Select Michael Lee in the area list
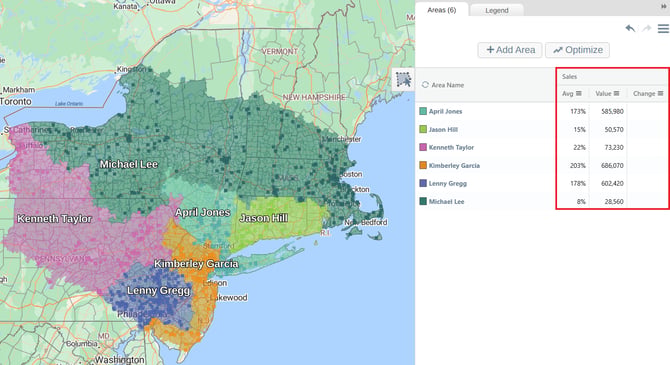The image size is (670, 365). point(446,201)
